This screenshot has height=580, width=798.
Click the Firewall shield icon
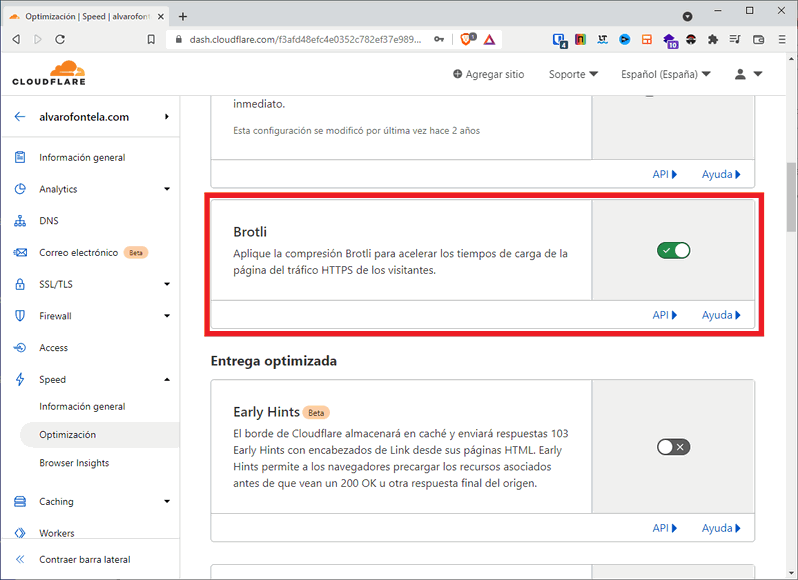pyautogui.click(x=20, y=316)
